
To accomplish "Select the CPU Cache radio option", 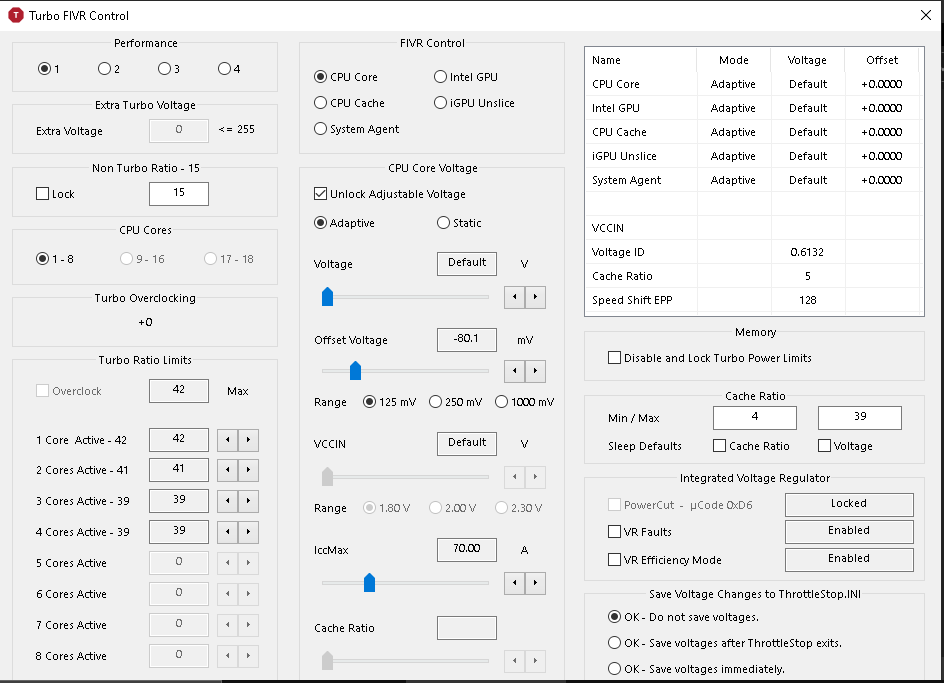I will (321, 103).
